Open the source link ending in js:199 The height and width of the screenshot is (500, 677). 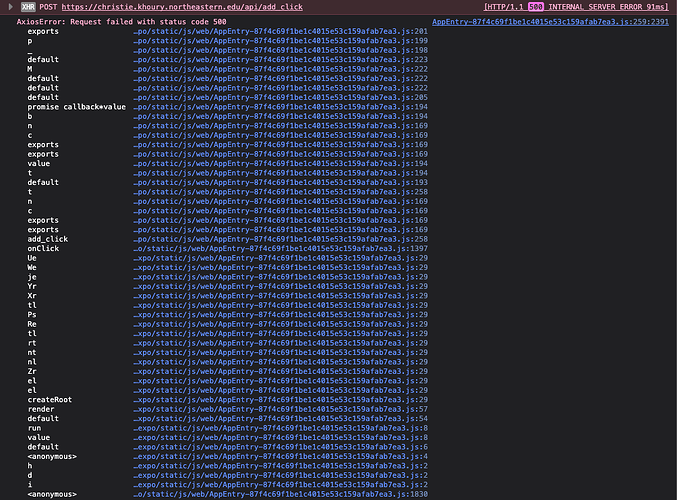tap(281, 41)
